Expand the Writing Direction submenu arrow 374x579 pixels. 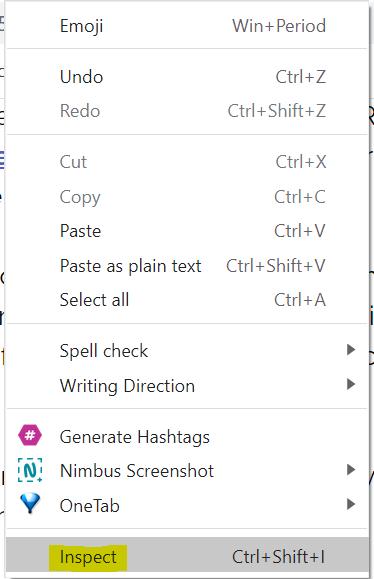click(351, 384)
